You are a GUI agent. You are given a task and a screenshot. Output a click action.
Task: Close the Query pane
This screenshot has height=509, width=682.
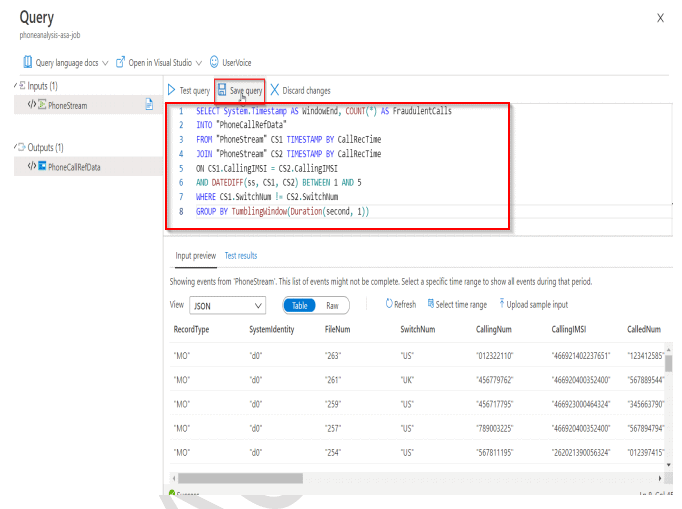pos(660,18)
